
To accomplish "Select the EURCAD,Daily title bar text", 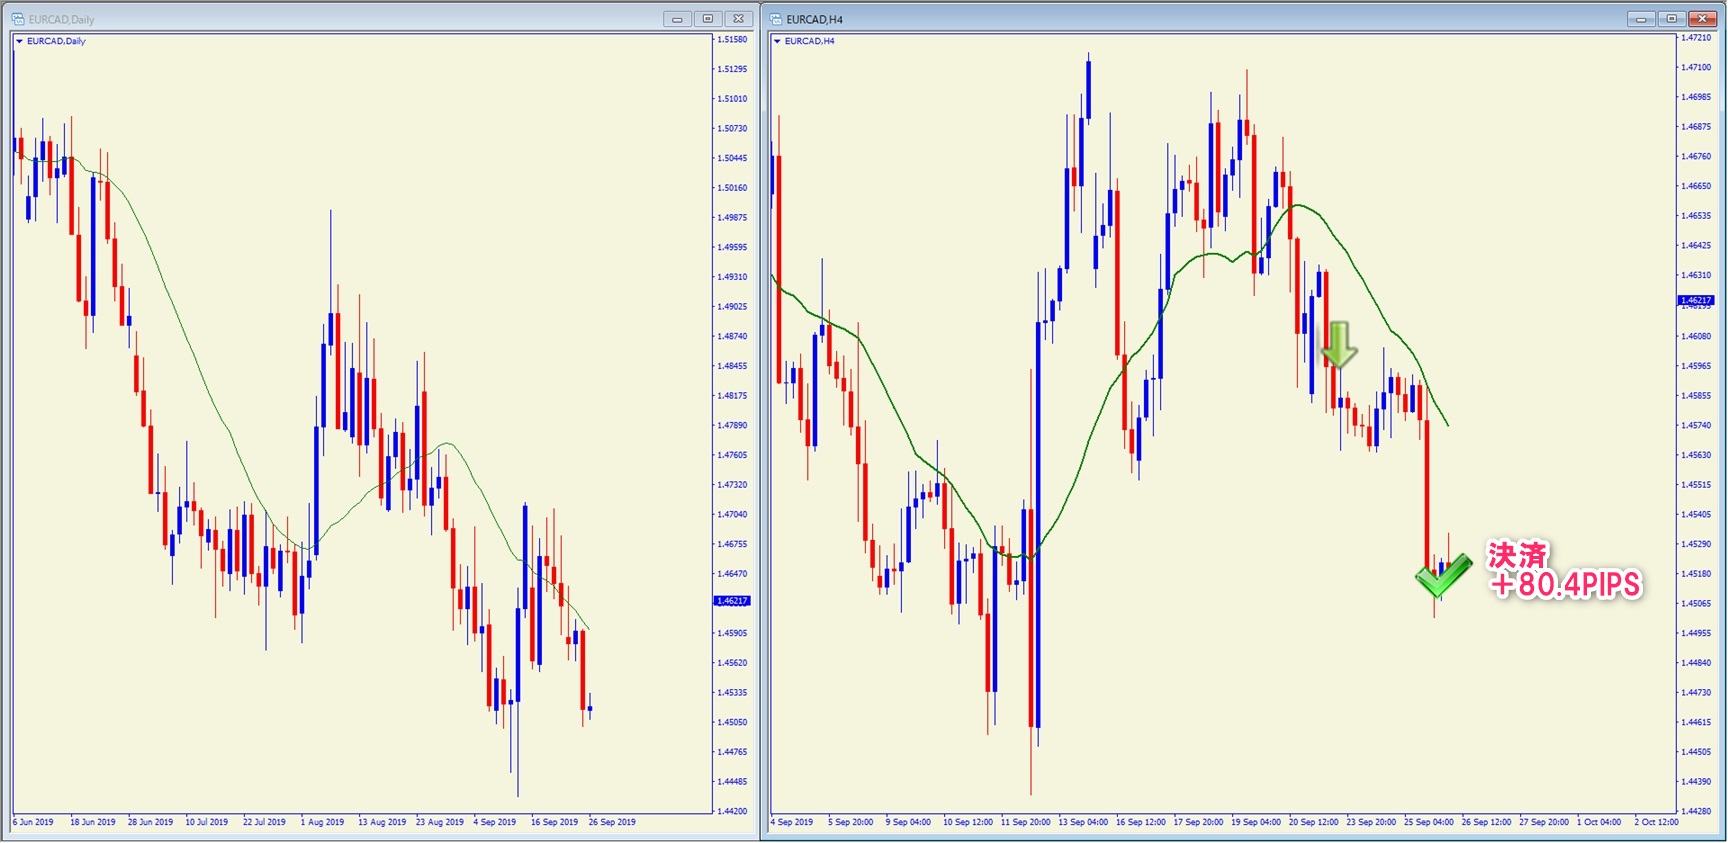I will [x=62, y=19].
